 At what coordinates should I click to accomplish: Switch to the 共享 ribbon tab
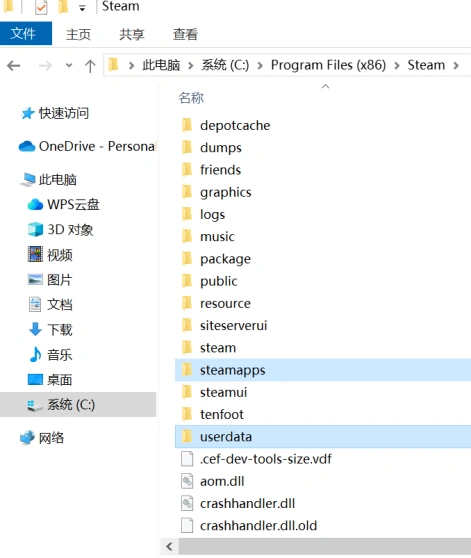132,34
